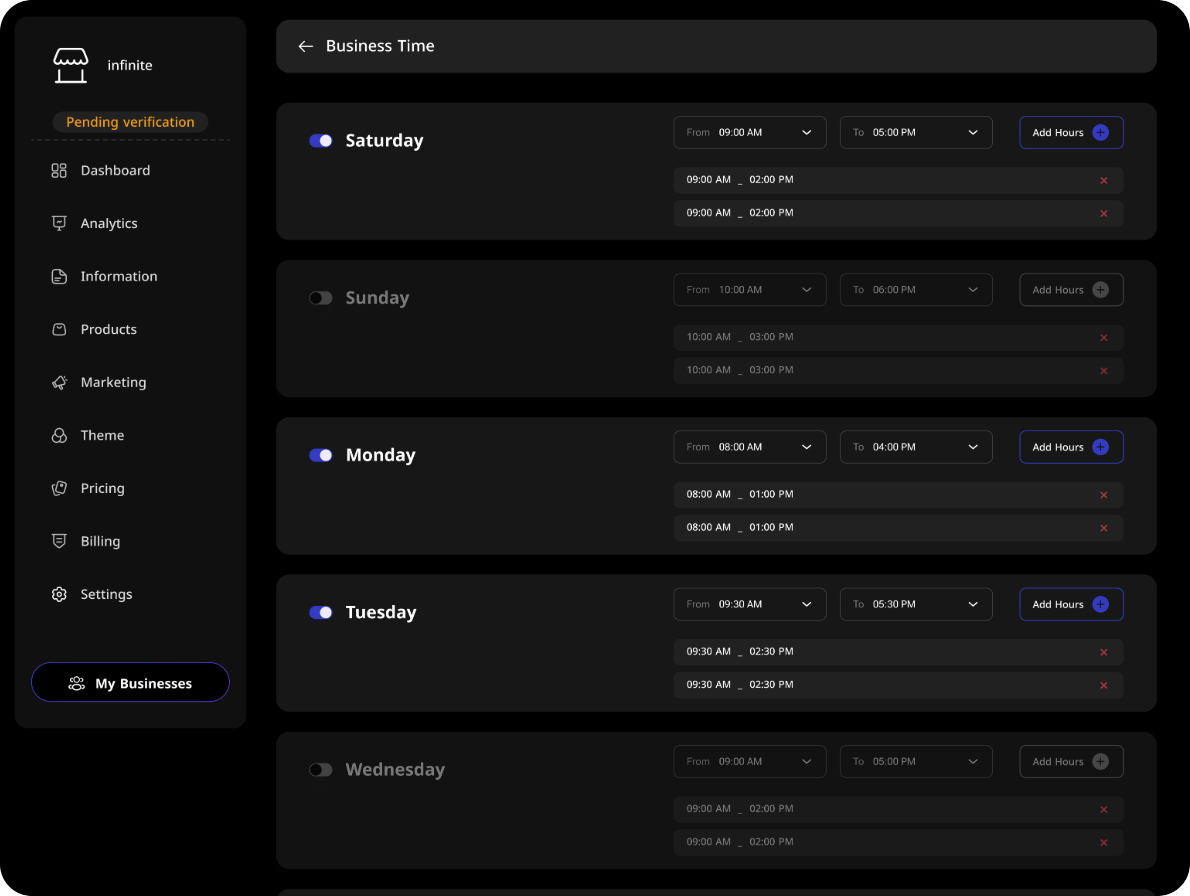Viewport: 1190px width, 896px height.
Task: Click the Pending verification badge
Action: point(130,122)
